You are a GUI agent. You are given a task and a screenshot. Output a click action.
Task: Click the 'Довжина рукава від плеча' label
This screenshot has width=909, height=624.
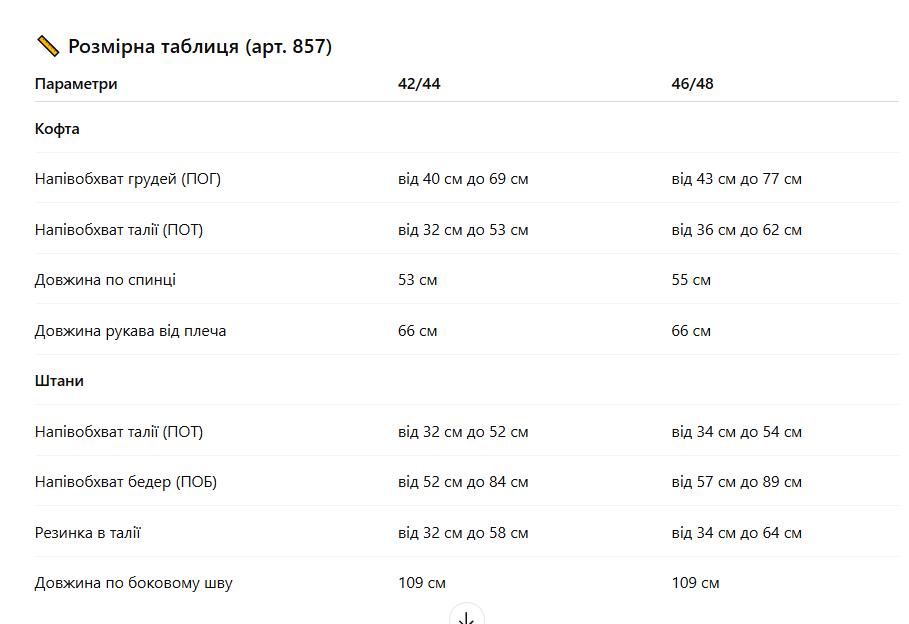(x=130, y=331)
